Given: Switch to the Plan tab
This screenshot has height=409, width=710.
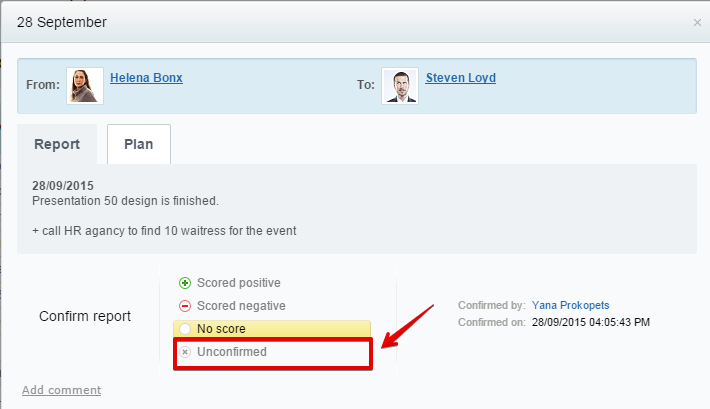Looking at the screenshot, I should [139, 144].
